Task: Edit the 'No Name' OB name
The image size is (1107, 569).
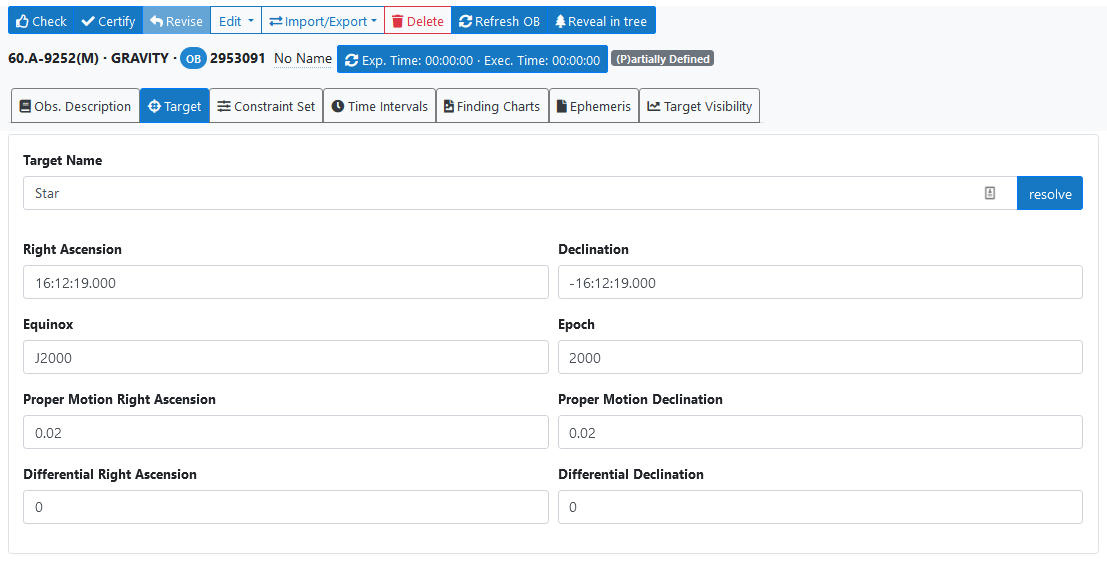Action: [x=303, y=59]
